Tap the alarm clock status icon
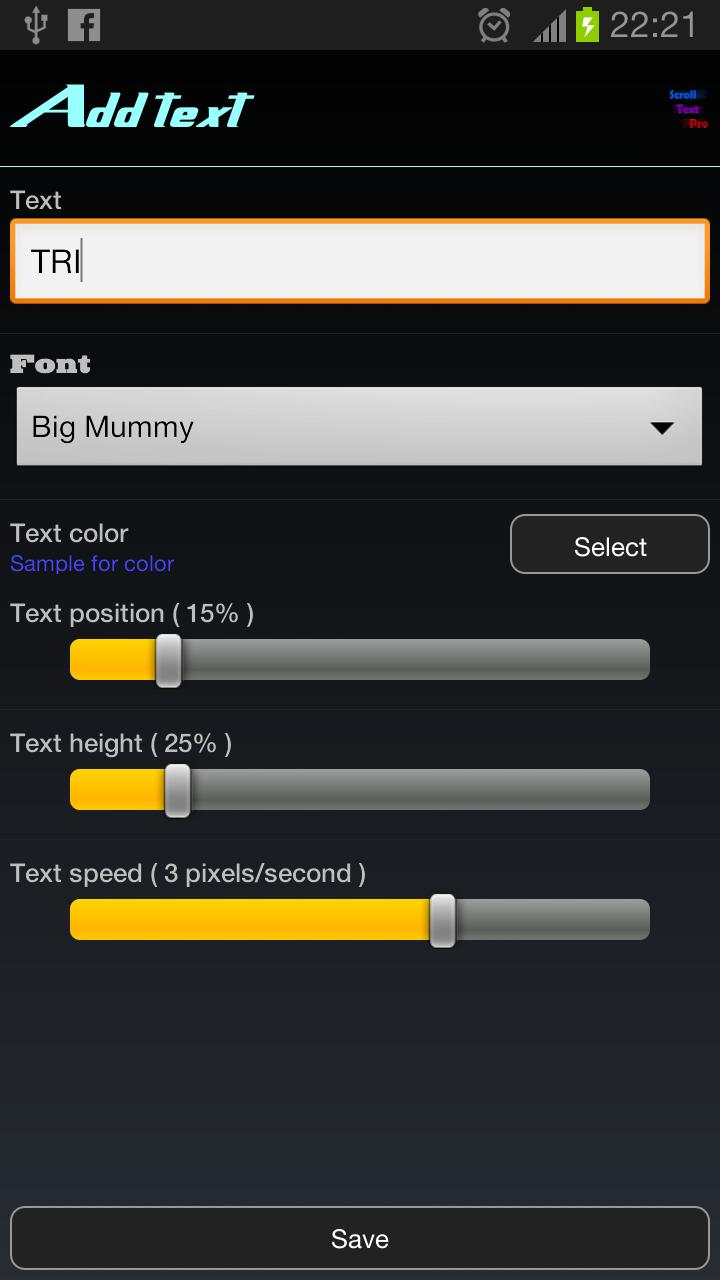720x1280 pixels. [x=494, y=25]
